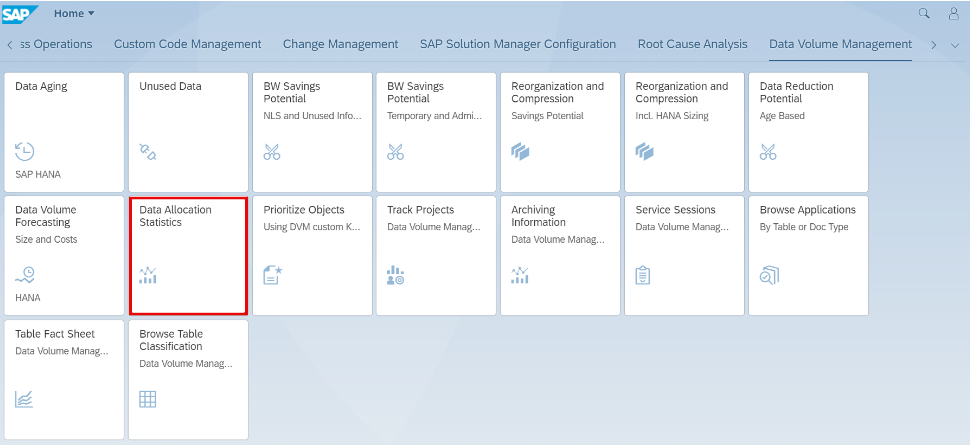Select the Data Volume Management tab
This screenshot has width=970, height=445.
(840, 44)
